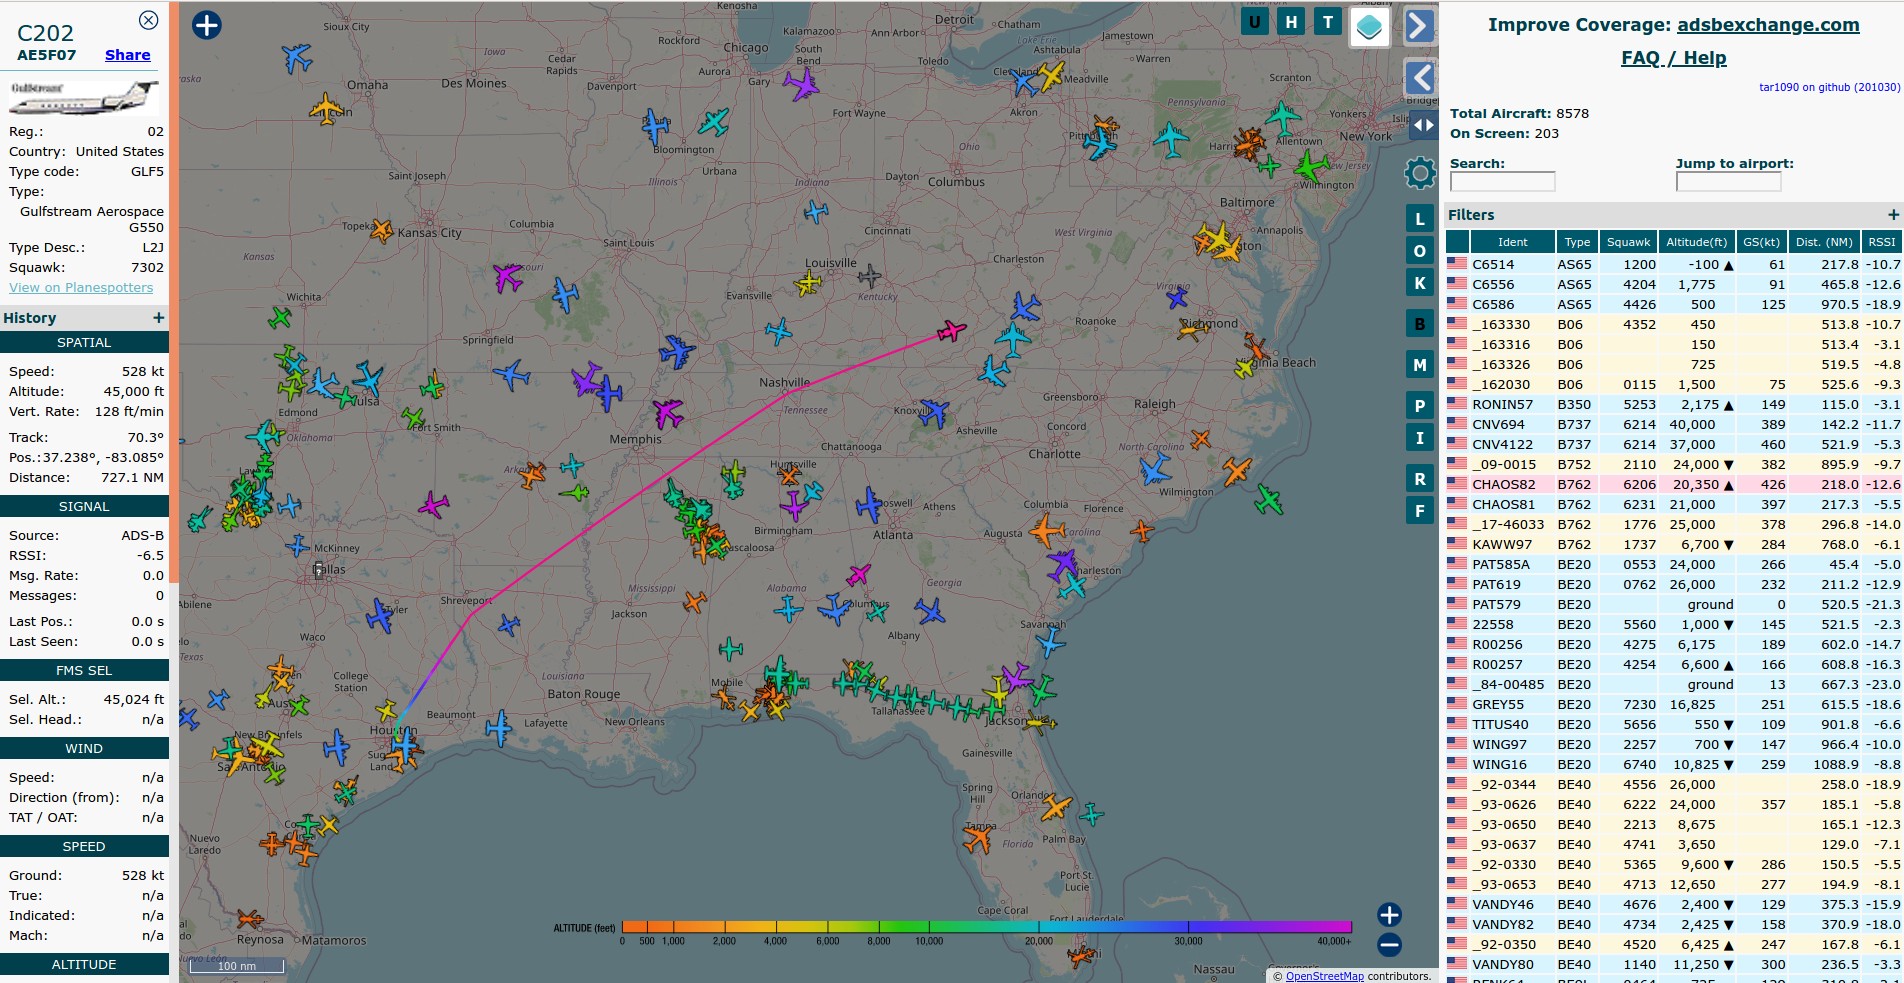Toggle the U map button
Screen dimensions: 1904x983
tap(1255, 21)
